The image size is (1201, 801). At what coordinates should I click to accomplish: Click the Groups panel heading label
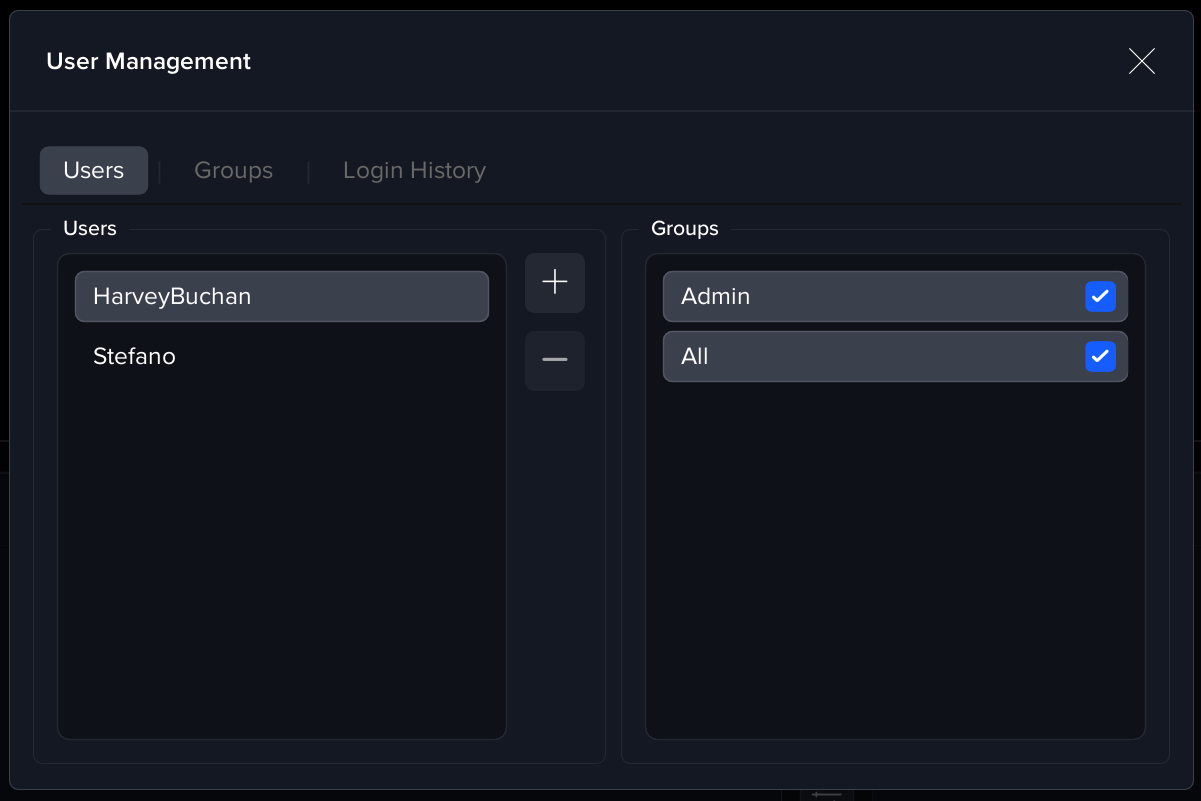[684, 229]
